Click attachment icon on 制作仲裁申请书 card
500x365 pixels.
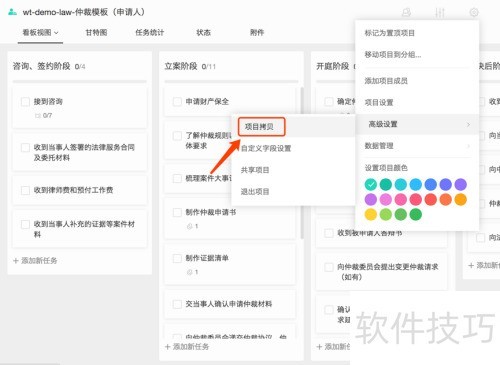(190, 226)
